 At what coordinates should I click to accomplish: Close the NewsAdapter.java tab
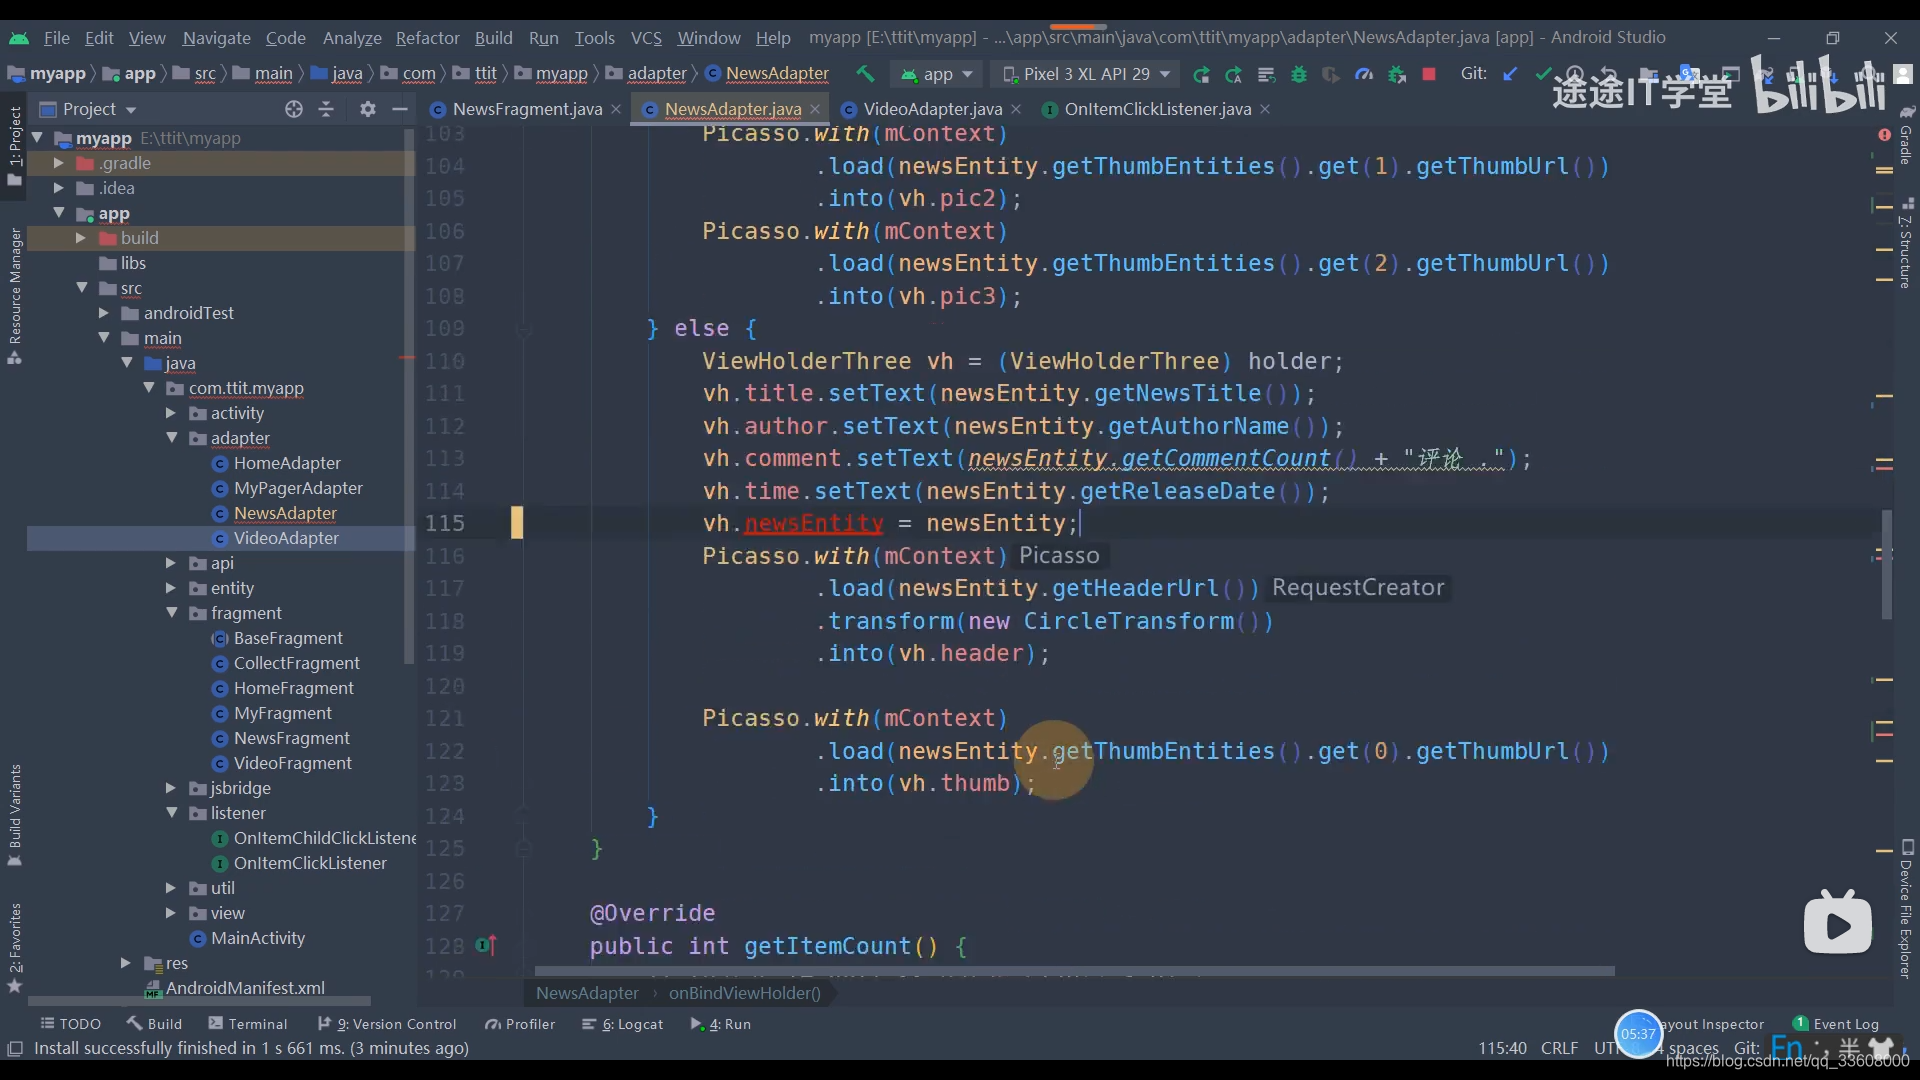click(x=815, y=109)
